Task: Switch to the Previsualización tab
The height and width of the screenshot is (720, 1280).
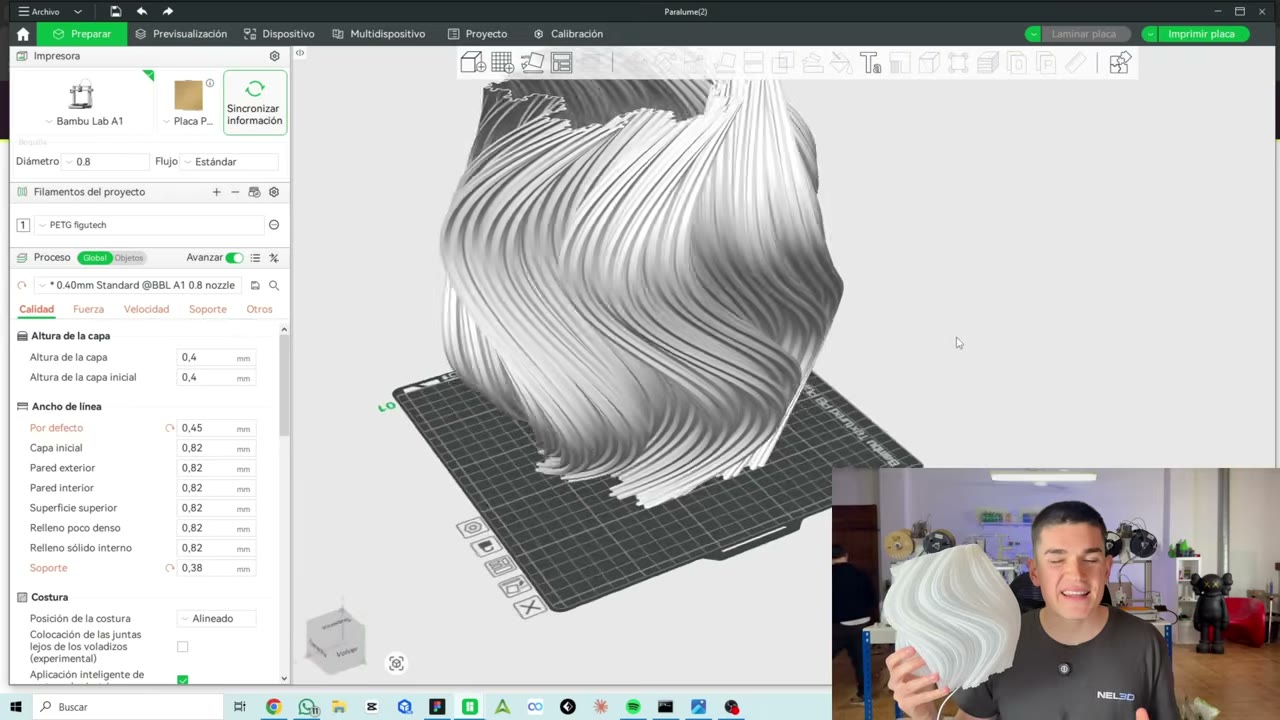Action: [181, 34]
